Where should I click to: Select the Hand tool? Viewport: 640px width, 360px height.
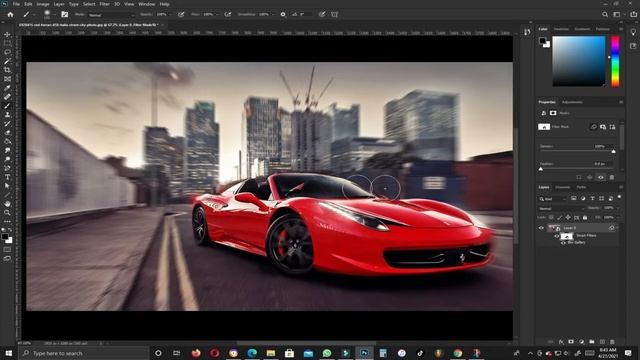click(x=7, y=204)
